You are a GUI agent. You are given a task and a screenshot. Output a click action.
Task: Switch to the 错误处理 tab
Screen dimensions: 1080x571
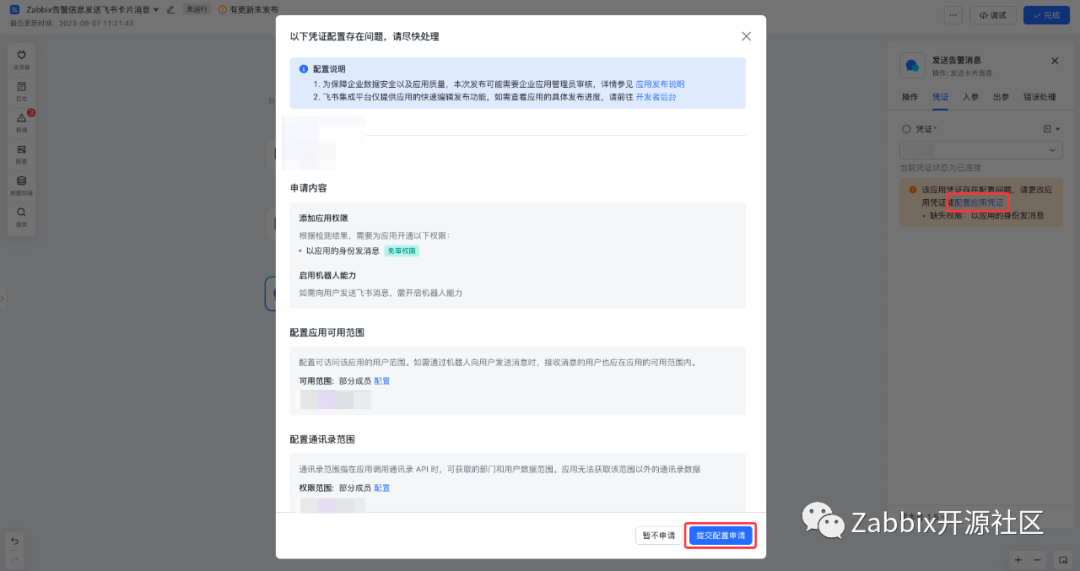point(1039,97)
